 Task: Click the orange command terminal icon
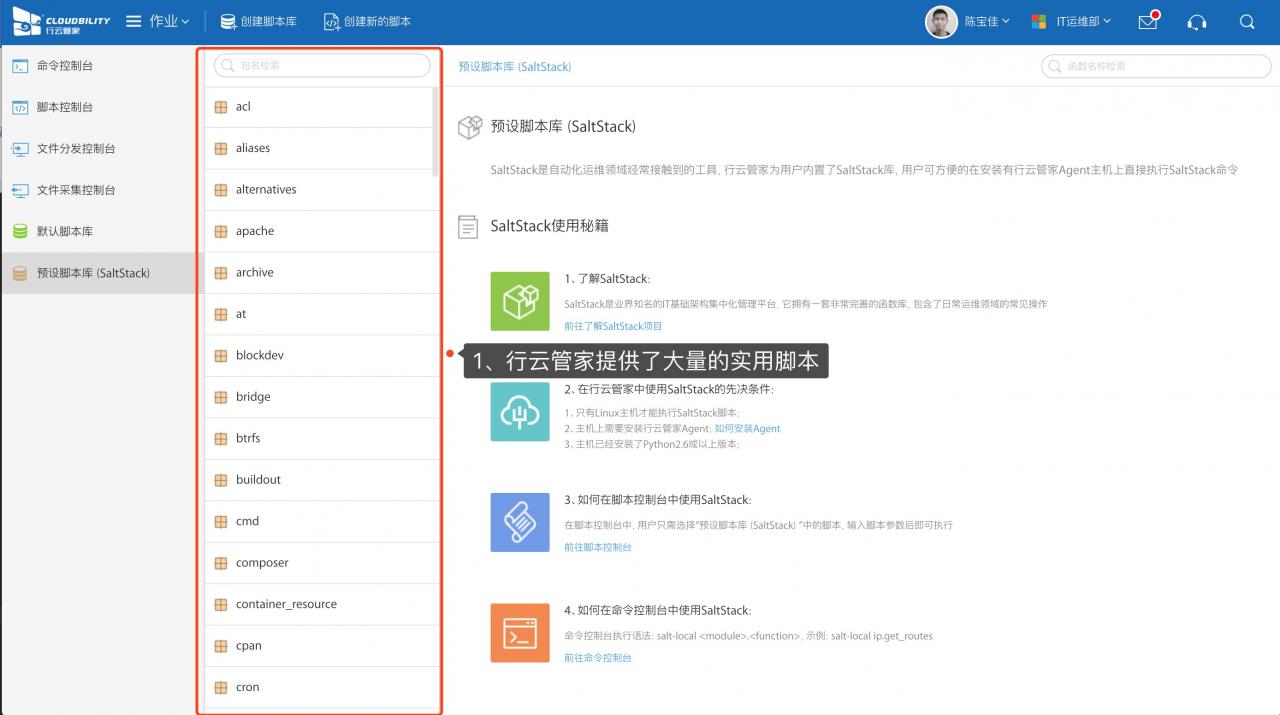[520, 632]
